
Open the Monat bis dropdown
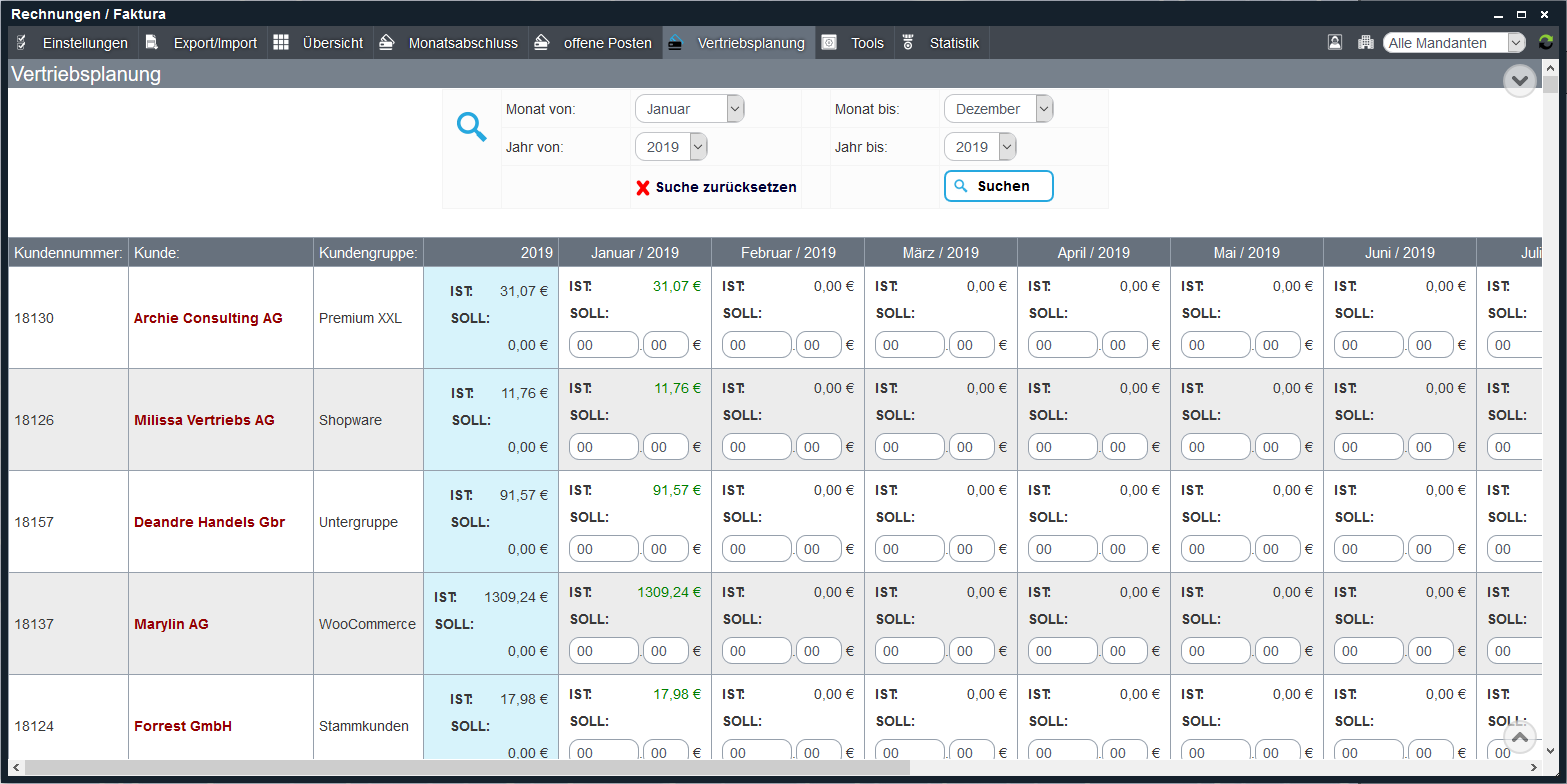[x=999, y=109]
